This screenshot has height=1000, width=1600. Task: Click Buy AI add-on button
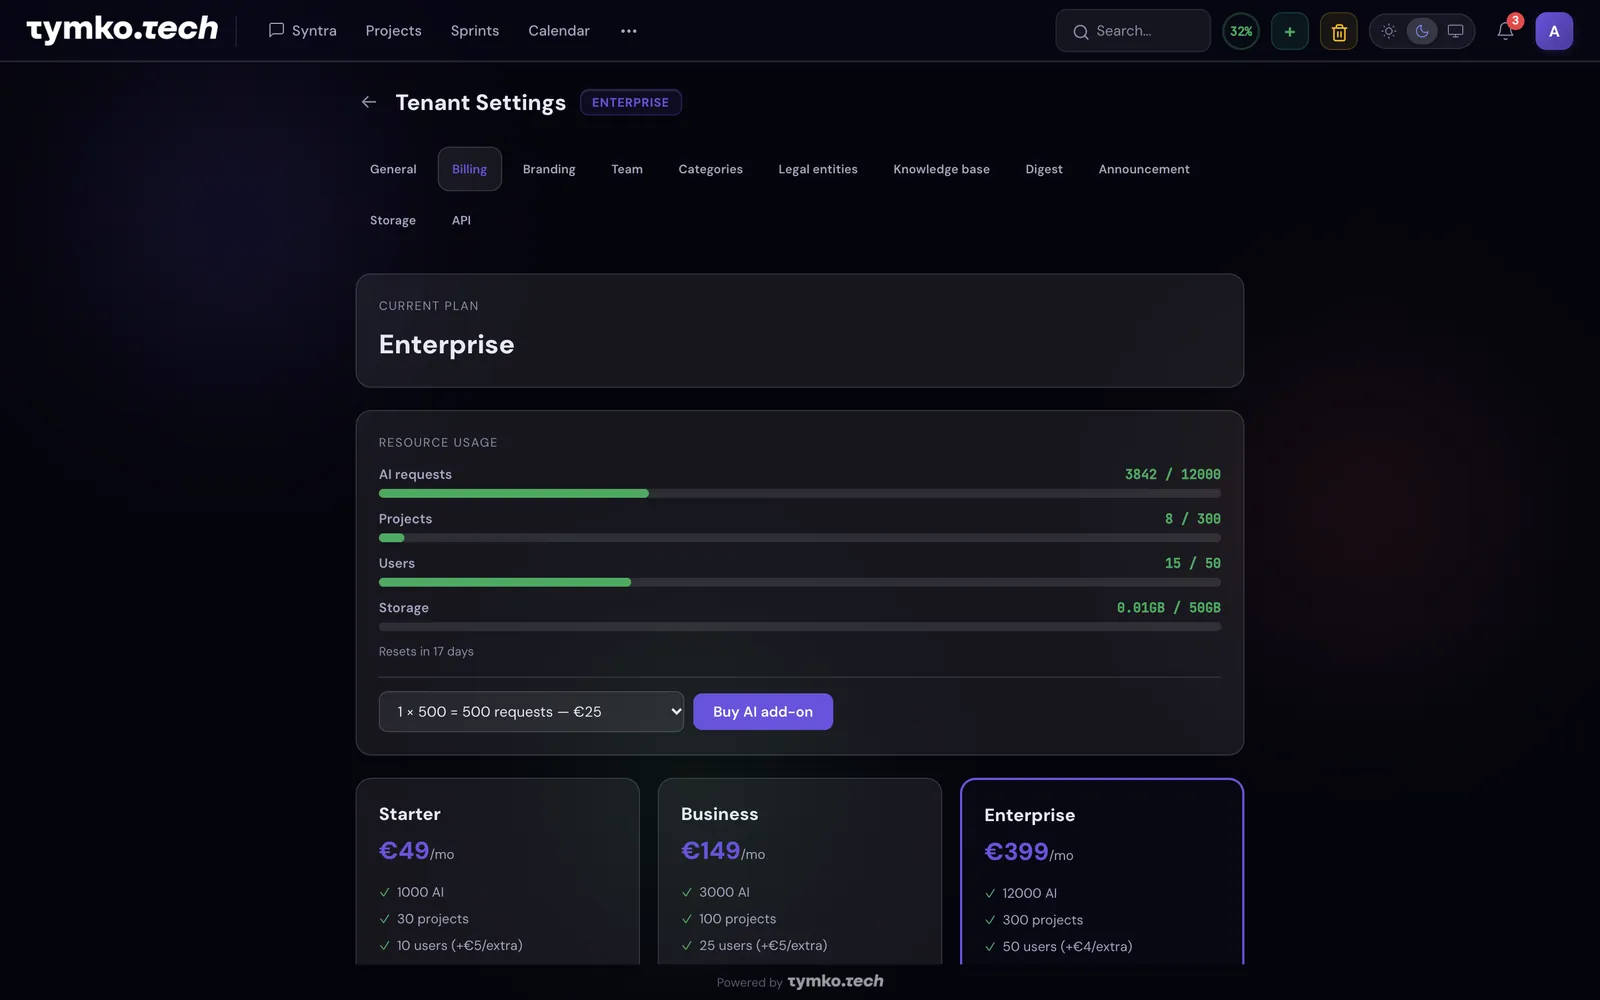[763, 712]
